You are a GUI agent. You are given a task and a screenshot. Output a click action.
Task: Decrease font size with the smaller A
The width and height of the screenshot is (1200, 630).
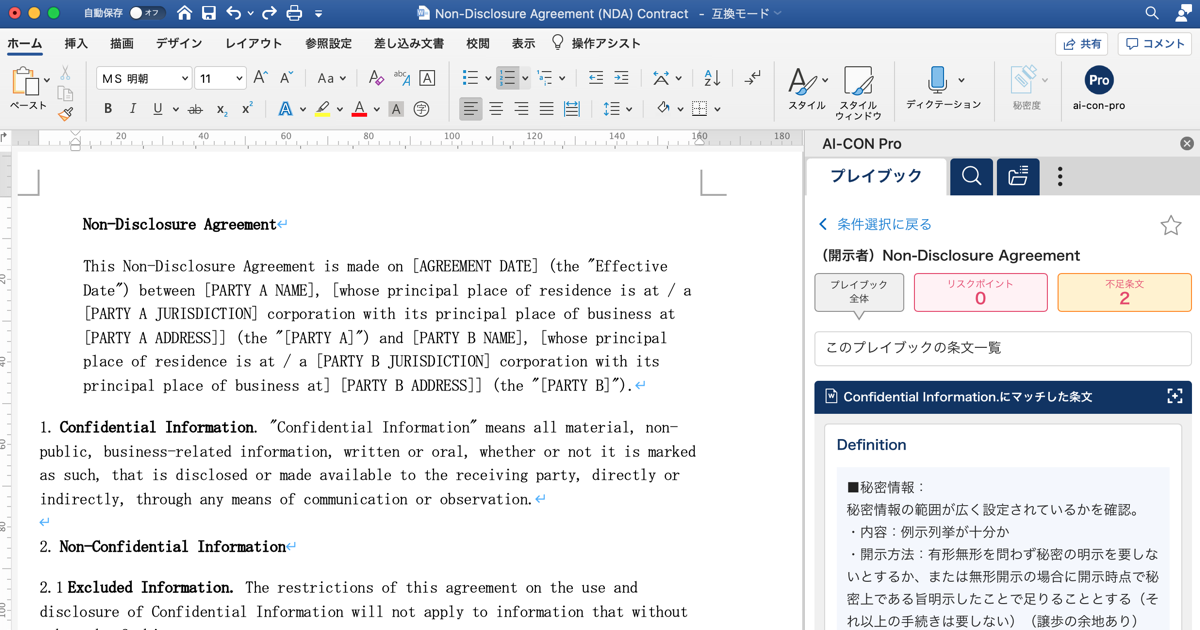tap(286, 78)
